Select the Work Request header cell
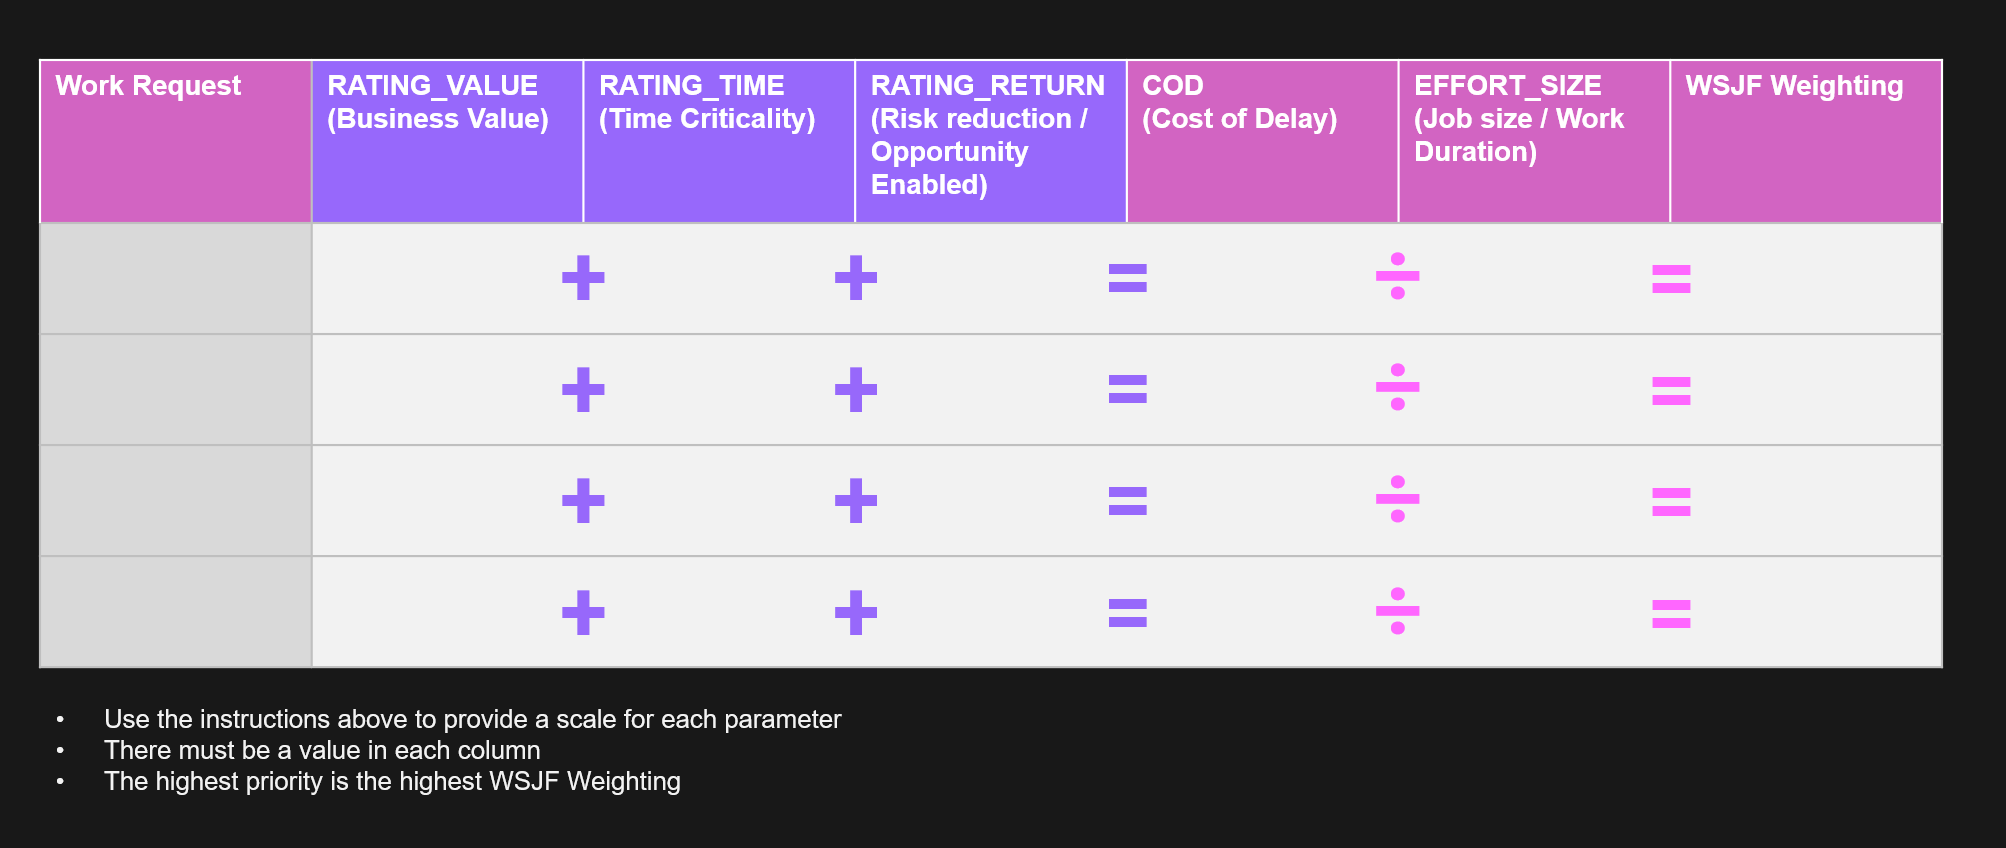This screenshot has height=848, width=2006. pyautogui.click(x=176, y=141)
